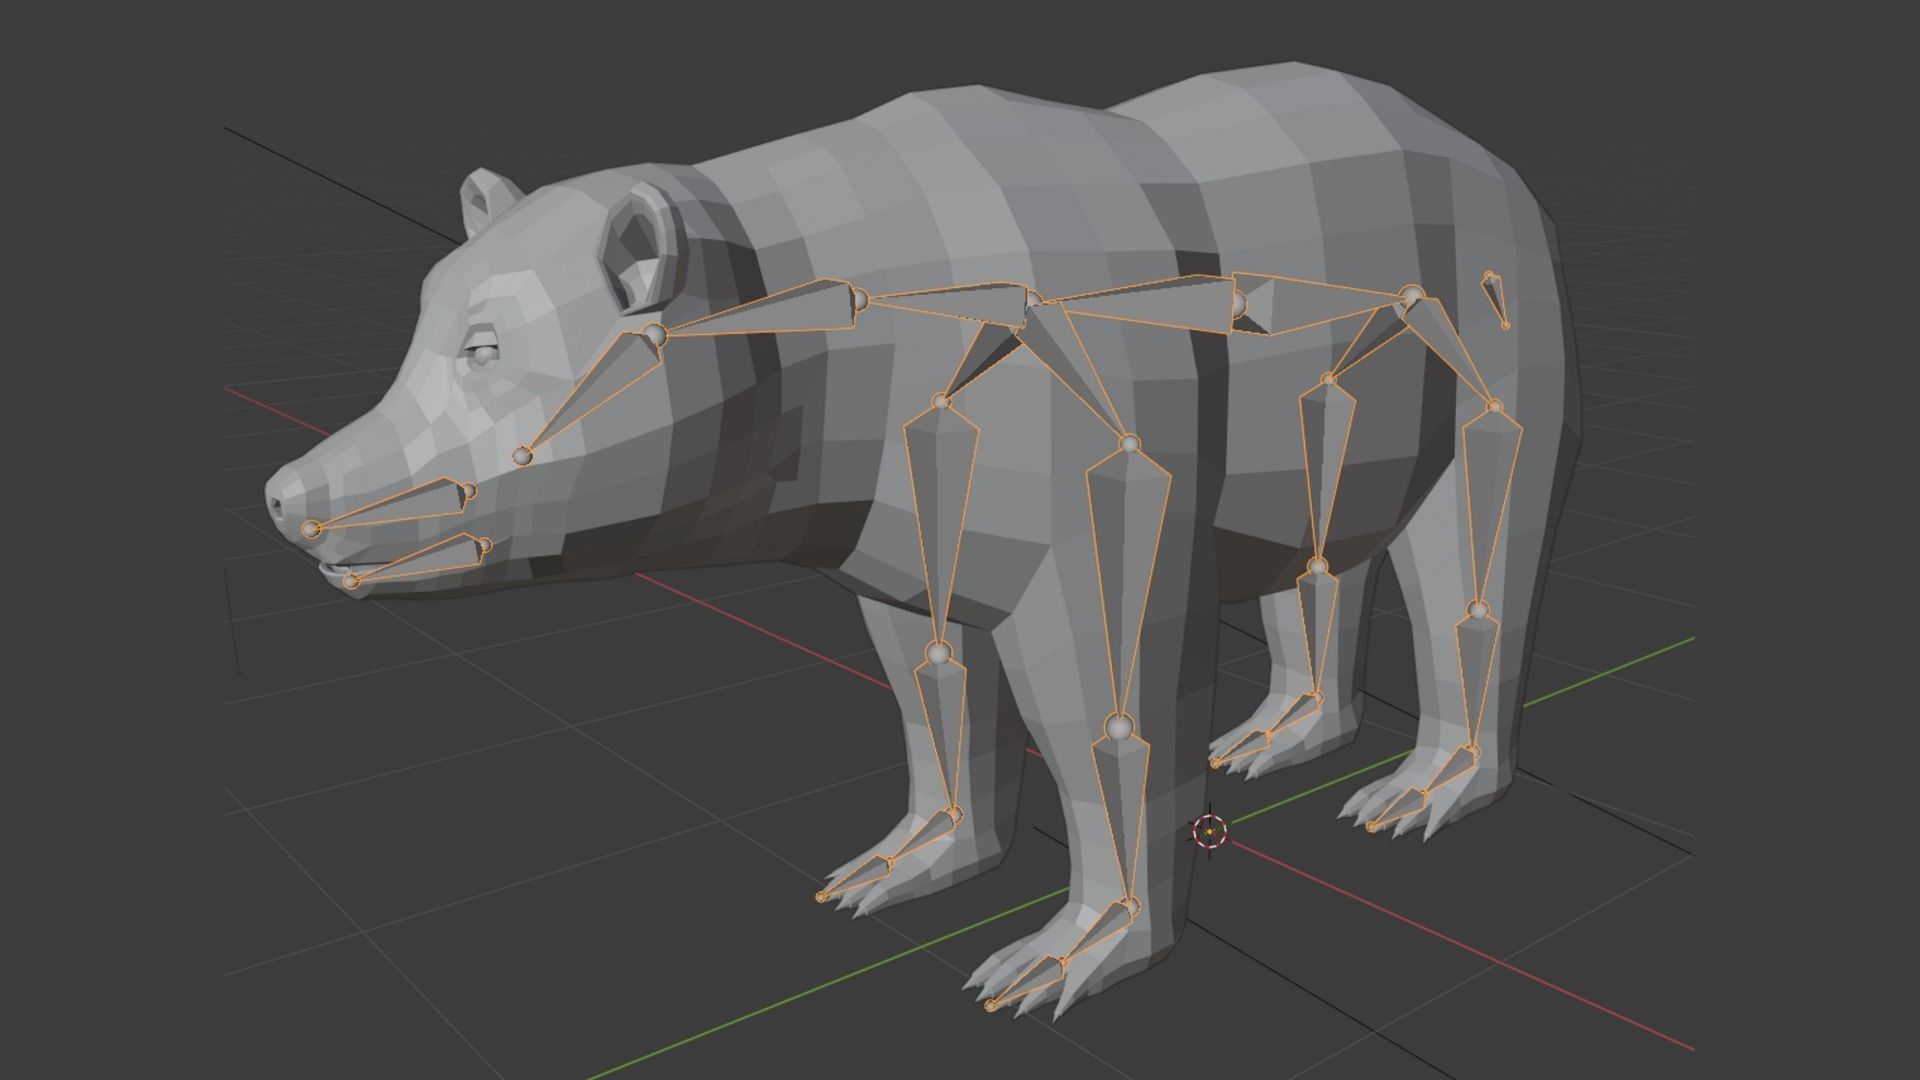Select the far front leg's upper bone
The height and width of the screenshot is (1080, 1920).
940,525
